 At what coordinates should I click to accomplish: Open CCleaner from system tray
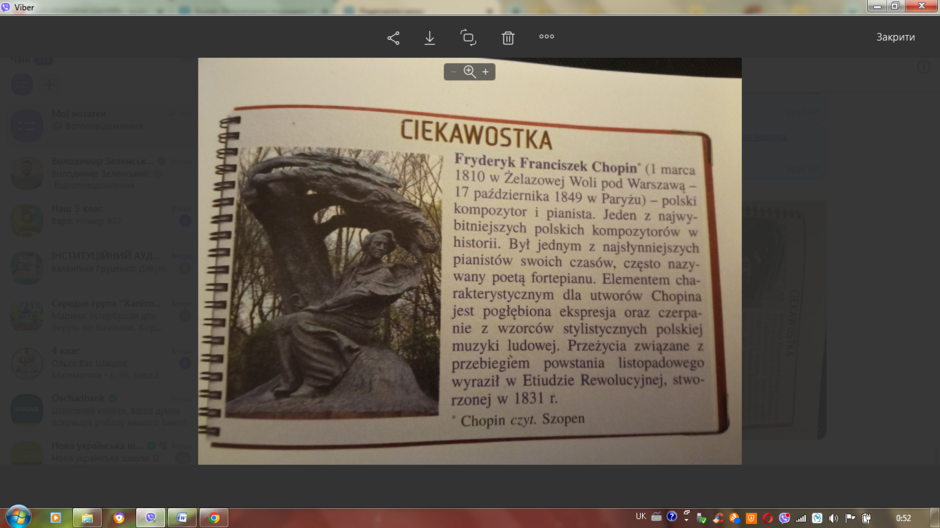[718, 518]
